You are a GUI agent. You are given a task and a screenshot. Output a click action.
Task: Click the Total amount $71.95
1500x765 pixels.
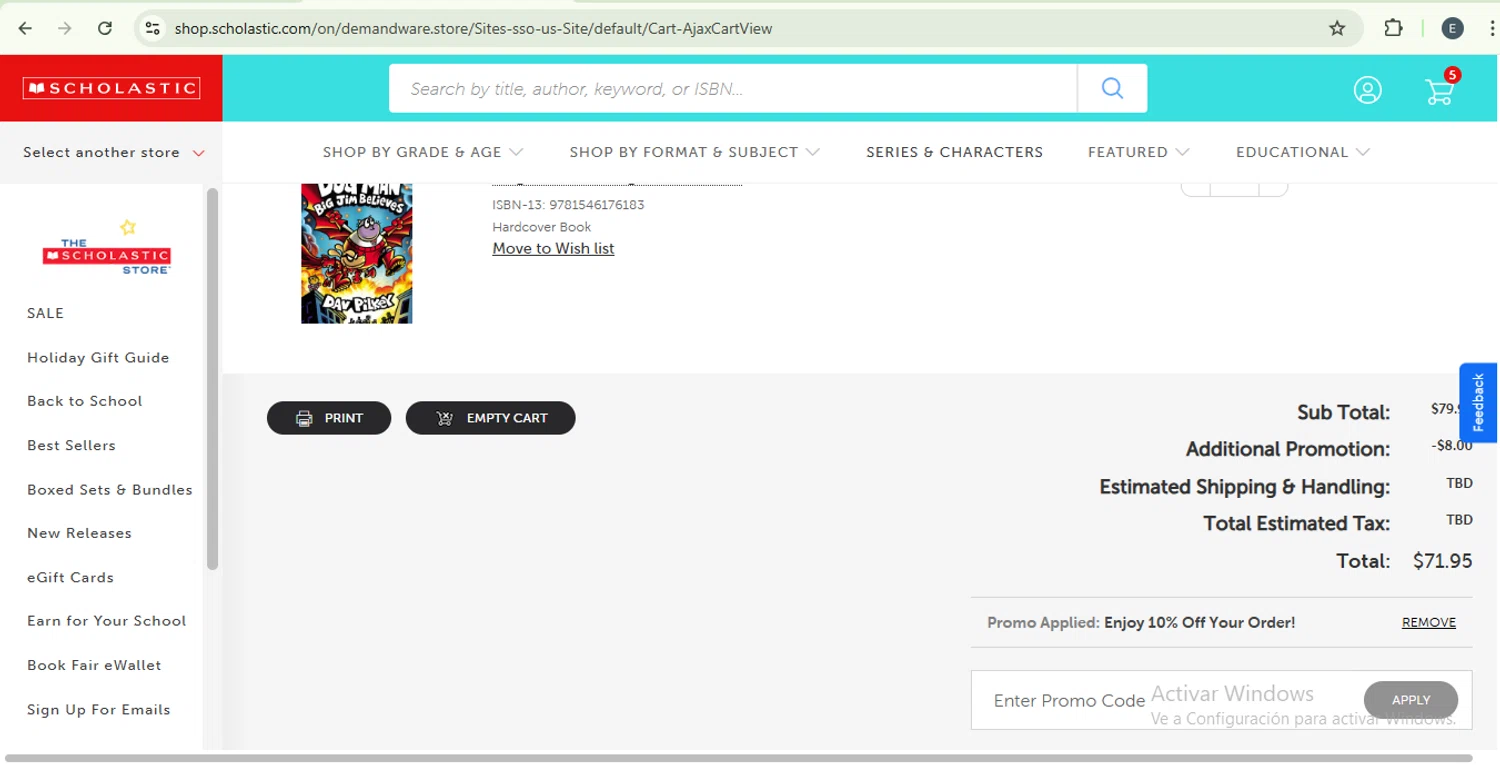point(1442,561)
